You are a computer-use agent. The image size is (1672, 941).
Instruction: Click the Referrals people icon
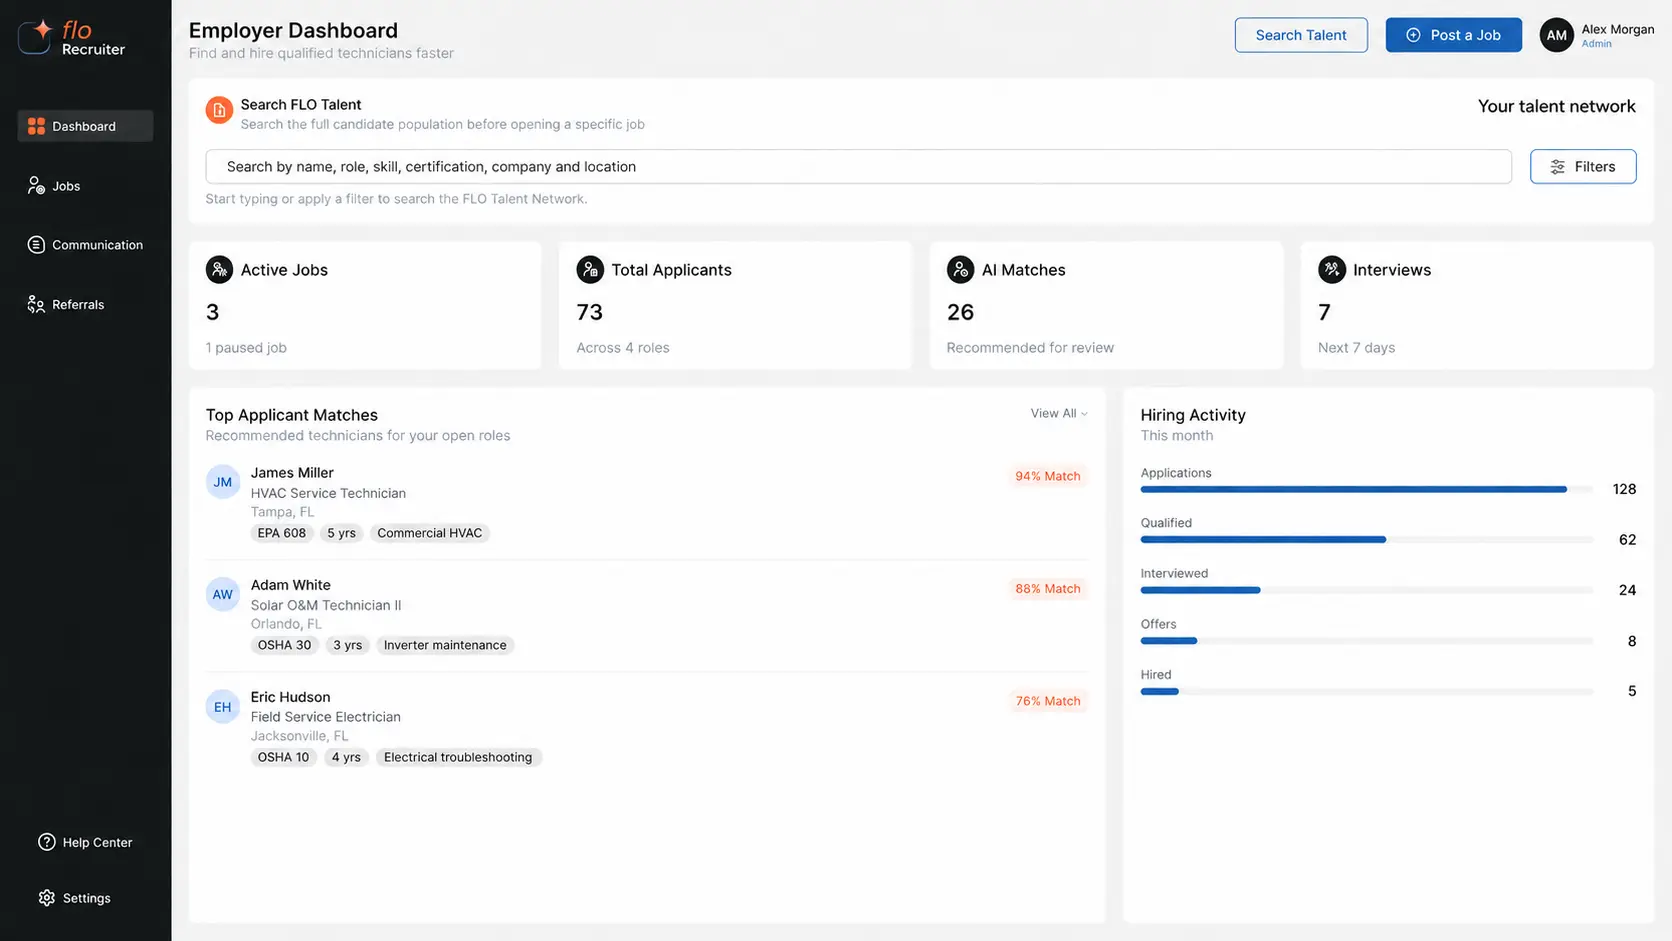(x=36, y=305)
